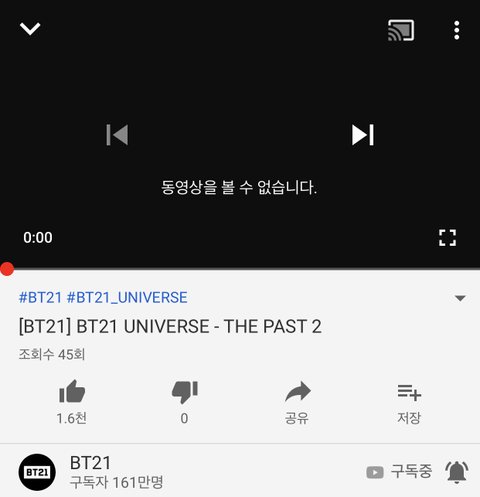The height and width of the screenshot is (497, 480).
Task: Open the Cast to device icon
Action: pyautogui.click(x=401, y=30)
